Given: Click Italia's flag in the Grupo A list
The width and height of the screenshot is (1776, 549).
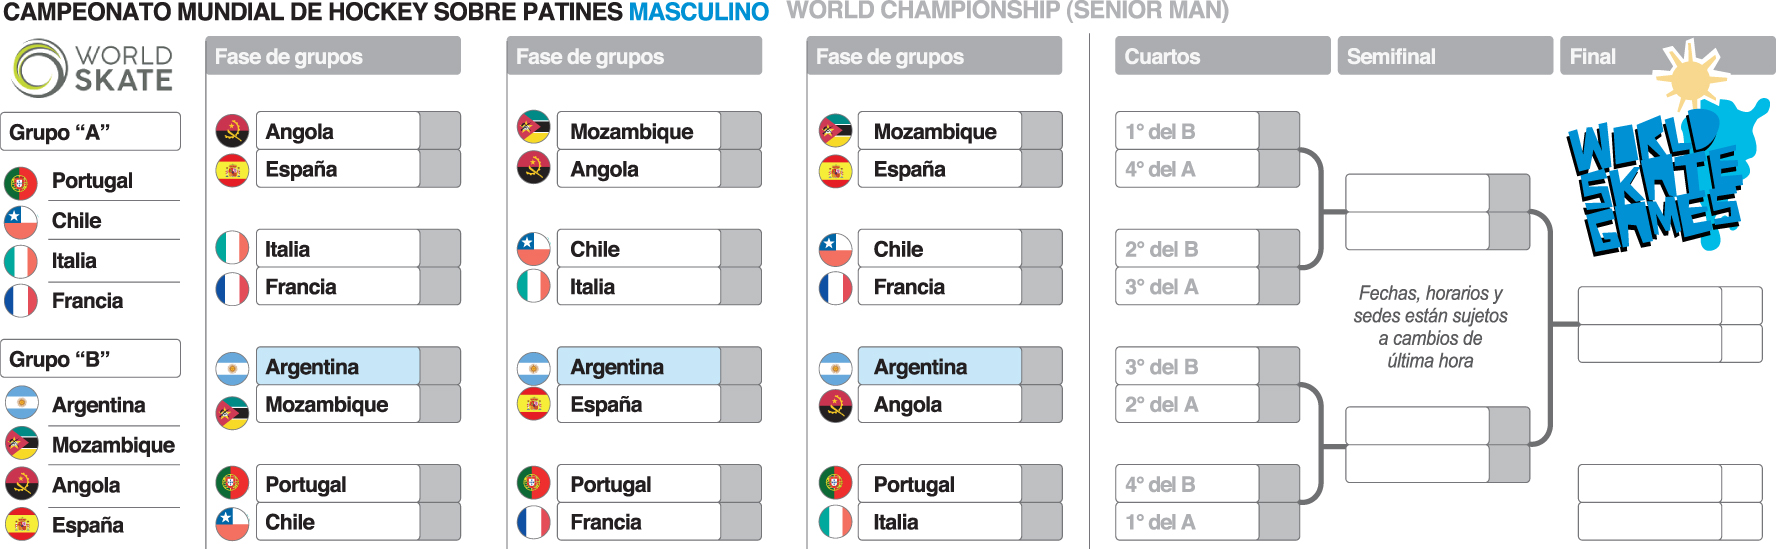Looking at the screenshot, I should 21,262.
